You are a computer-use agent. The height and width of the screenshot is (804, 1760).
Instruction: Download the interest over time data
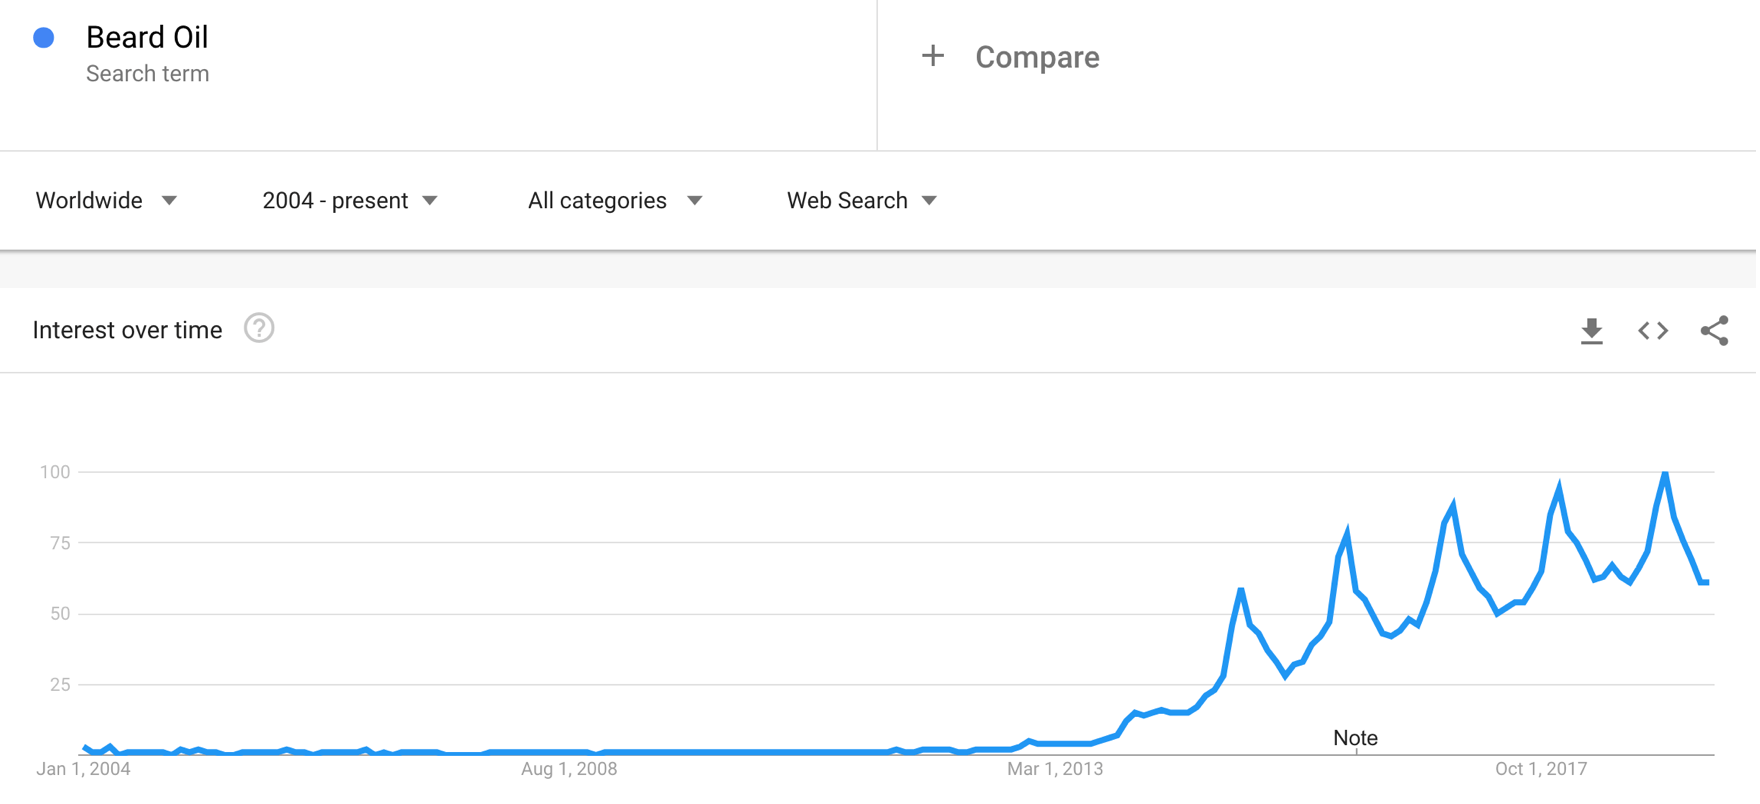coord(1591,331)
